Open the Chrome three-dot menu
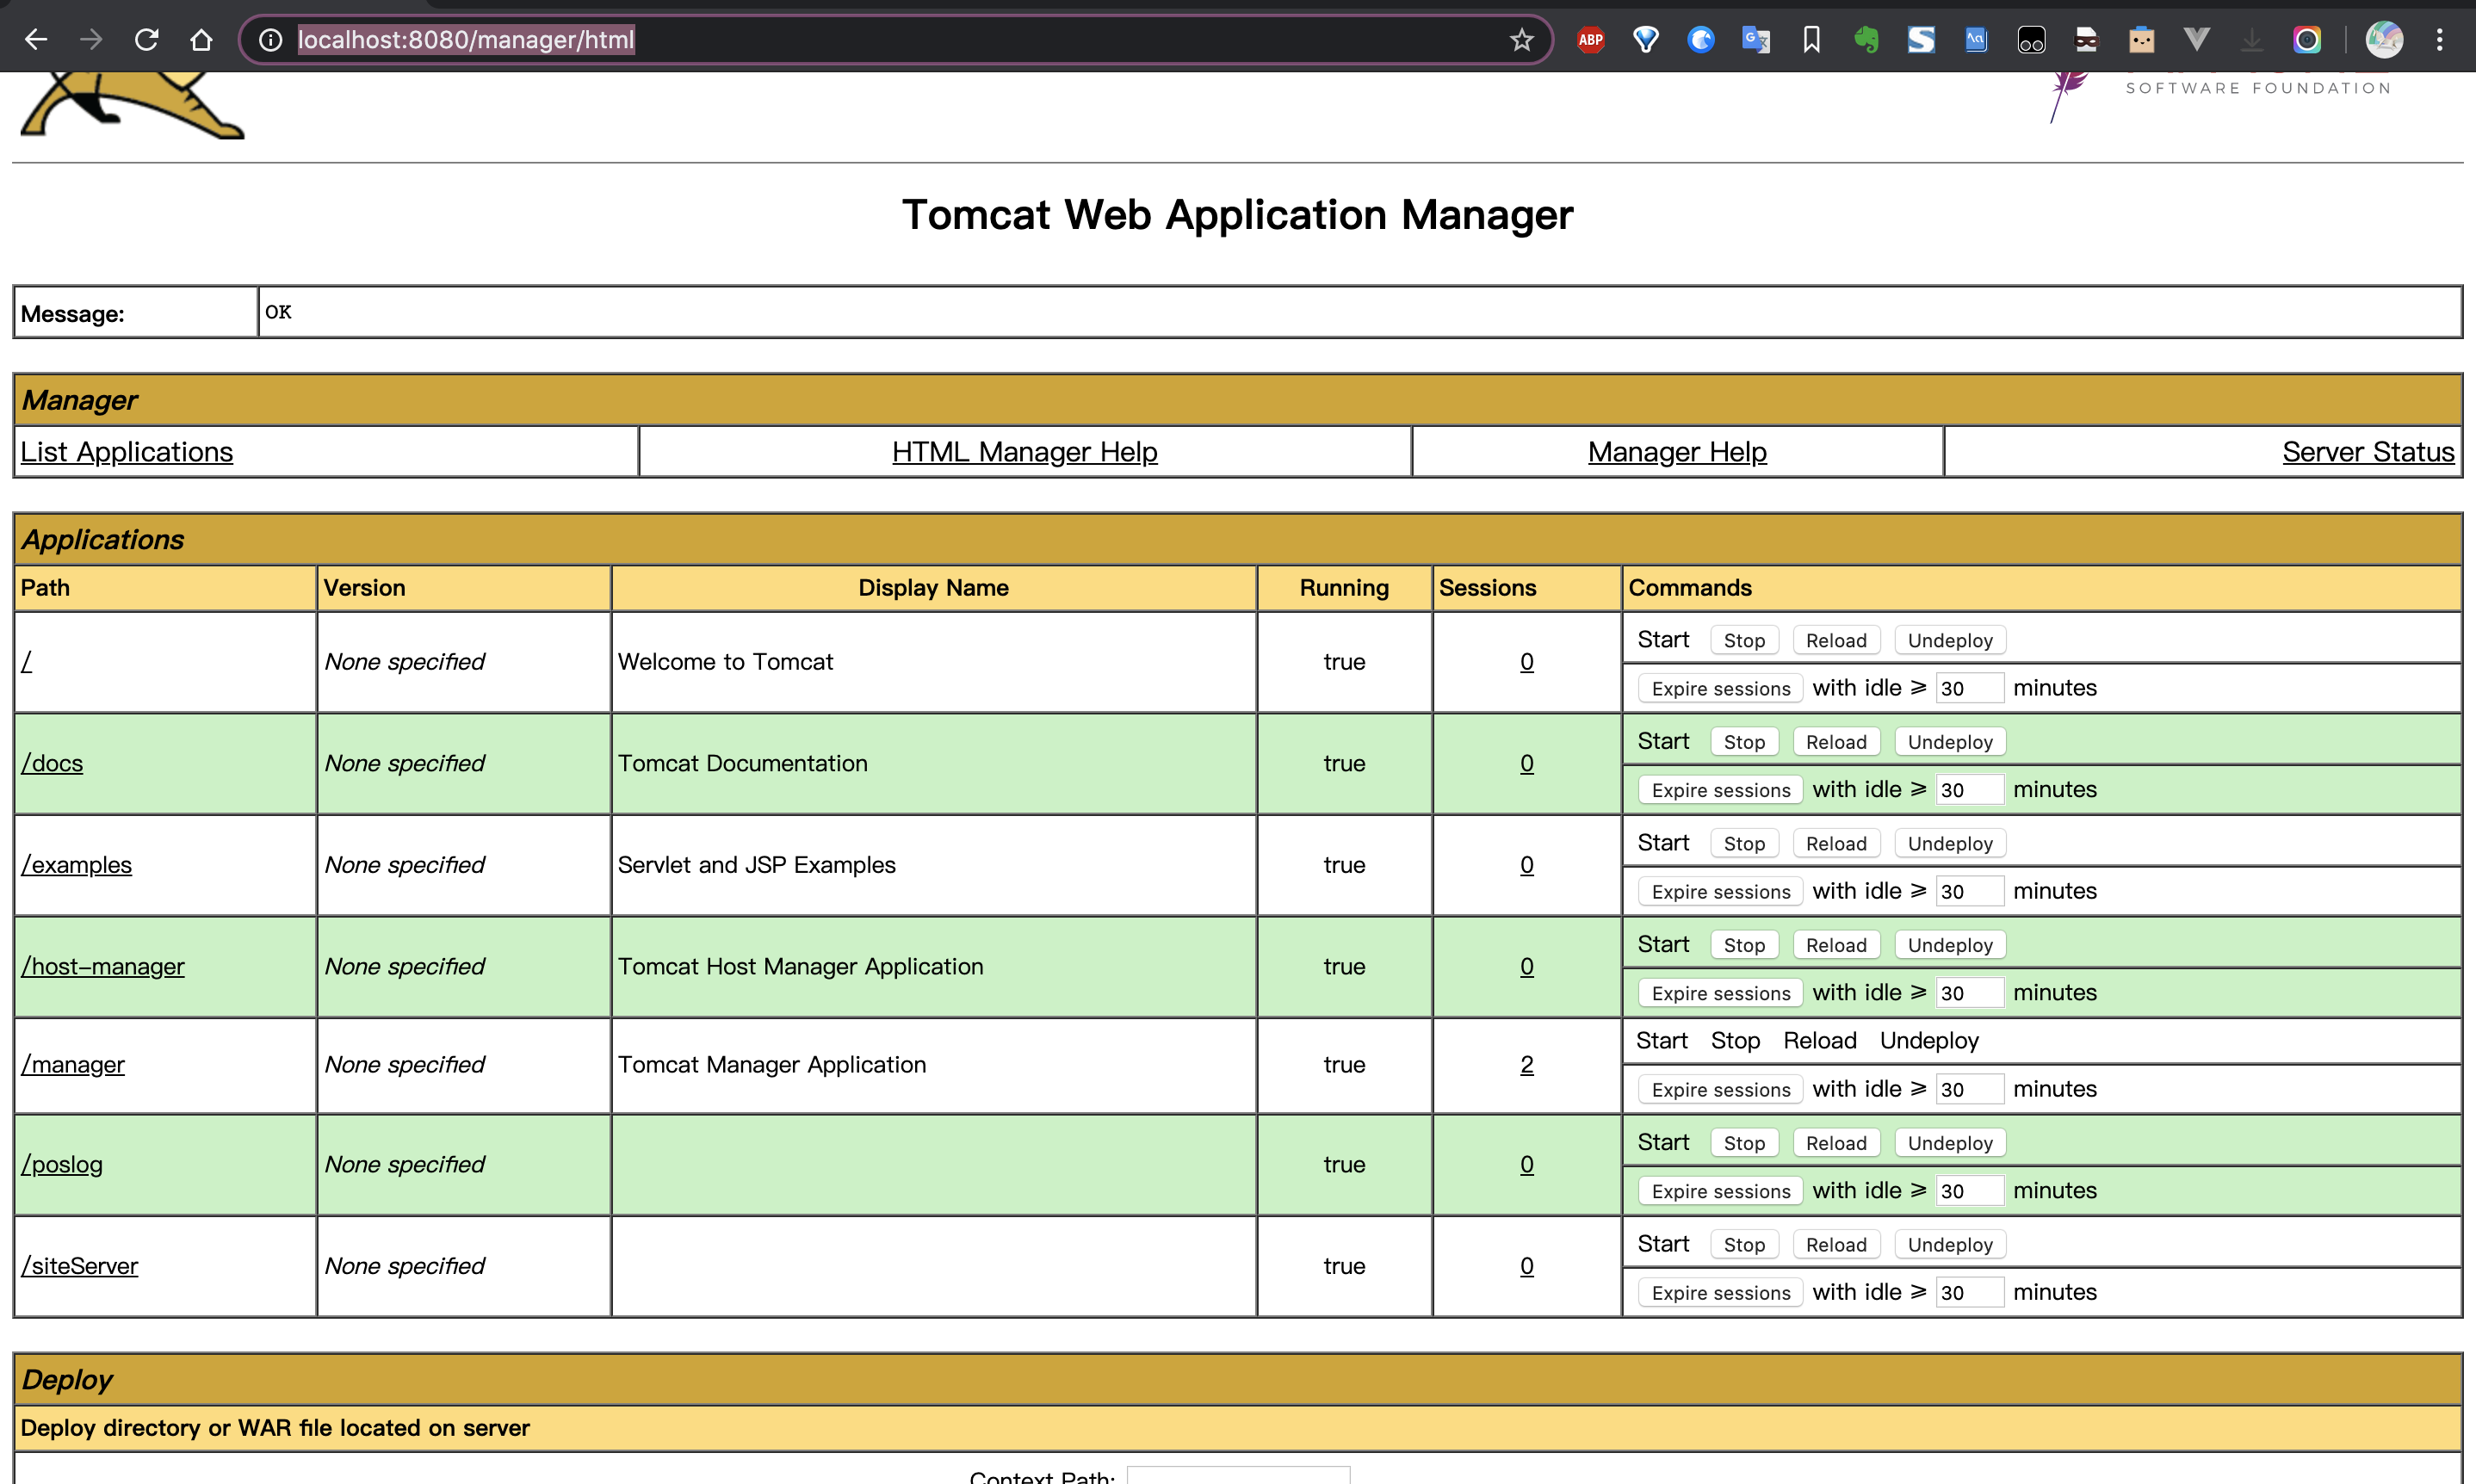 (2439, 40)
